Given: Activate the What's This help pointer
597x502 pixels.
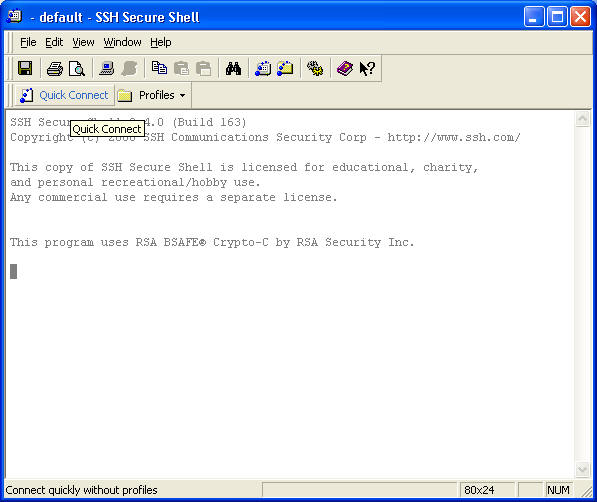Looking at the screenshot, I should click(x=367, y=69).
